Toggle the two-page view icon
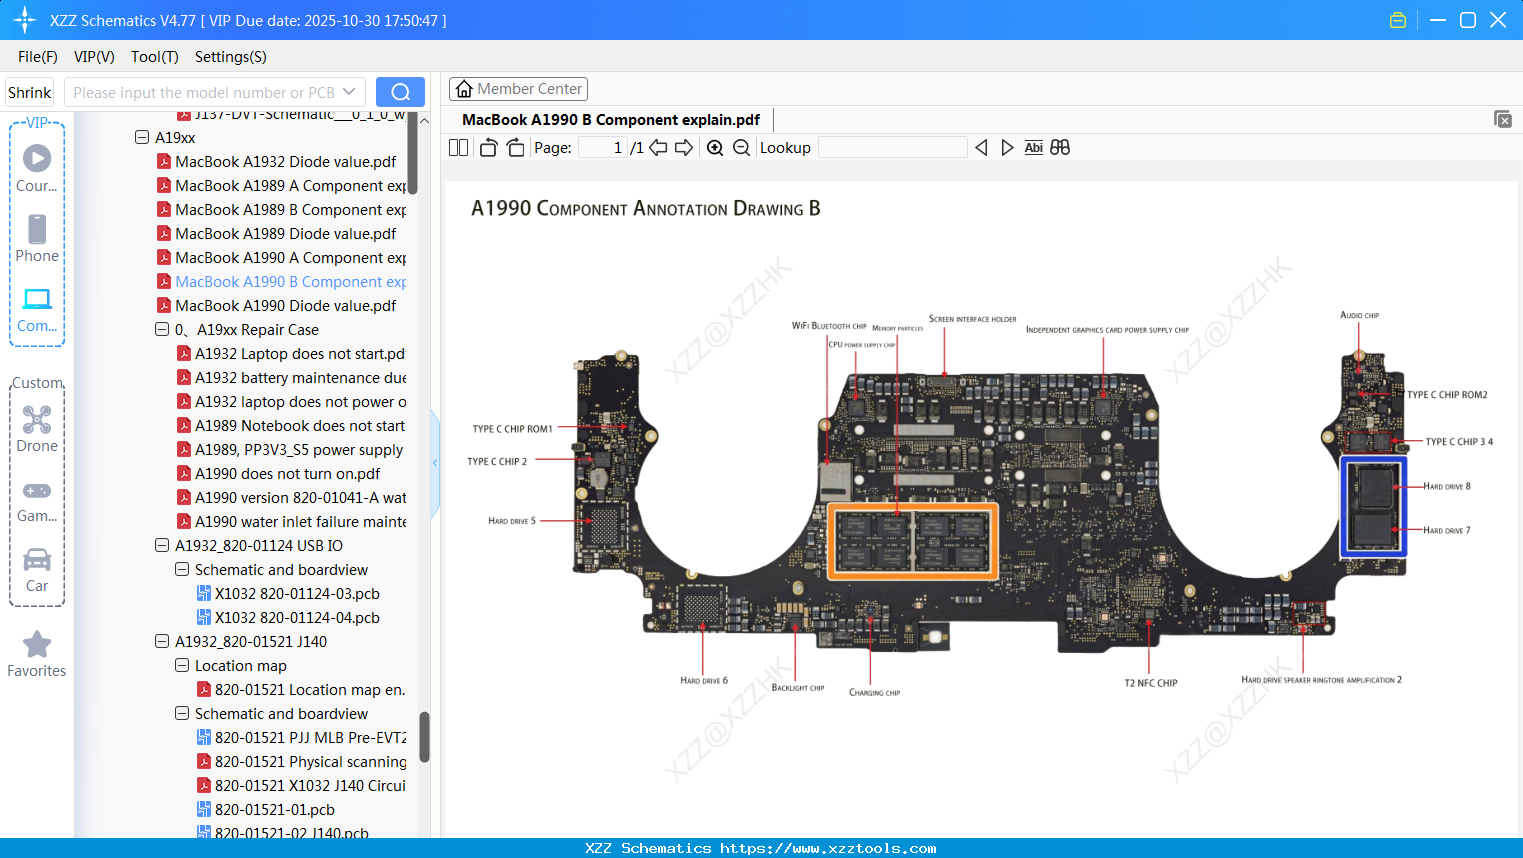The width and height of the screenshot is (1523, 858). pyautogui.click(x=458, y=148)
